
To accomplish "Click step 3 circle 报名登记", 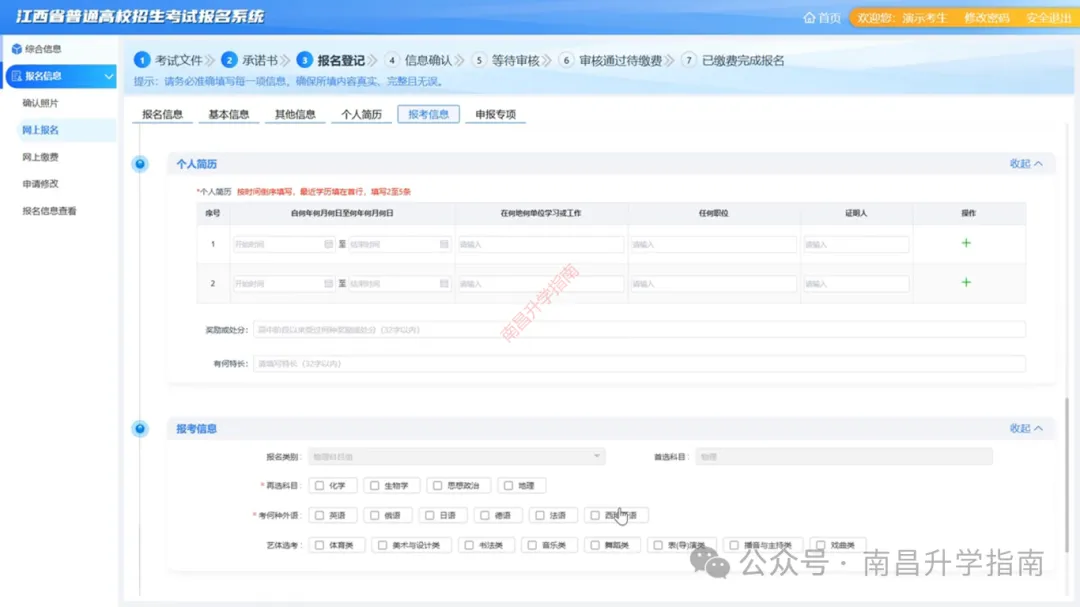I will pos(304,60).
